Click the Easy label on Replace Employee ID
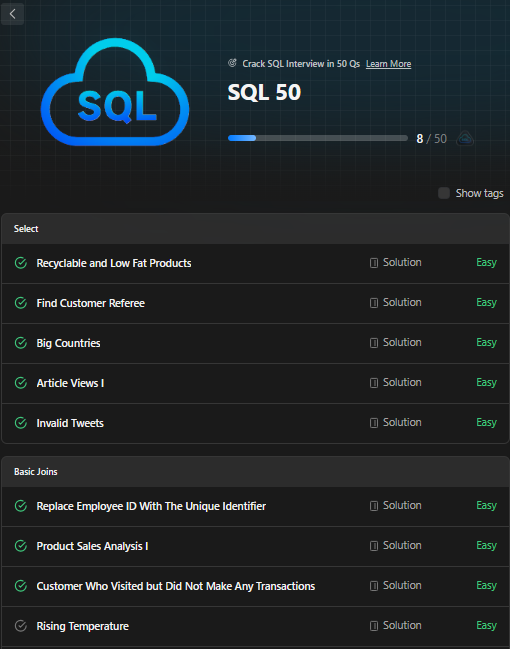Viewport: 510px width, 649px height. [x=486, y=506]
